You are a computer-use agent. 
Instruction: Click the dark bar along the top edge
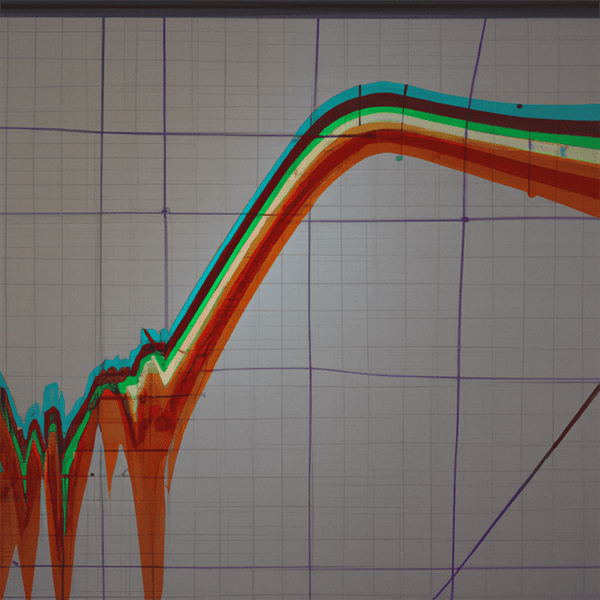300,6
